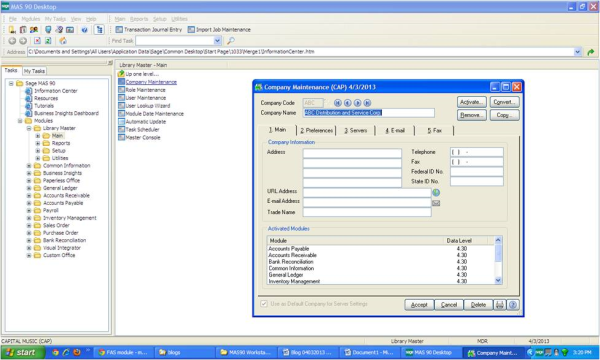Click the red X stop icon
600x360 pixels.
[37, 41]
